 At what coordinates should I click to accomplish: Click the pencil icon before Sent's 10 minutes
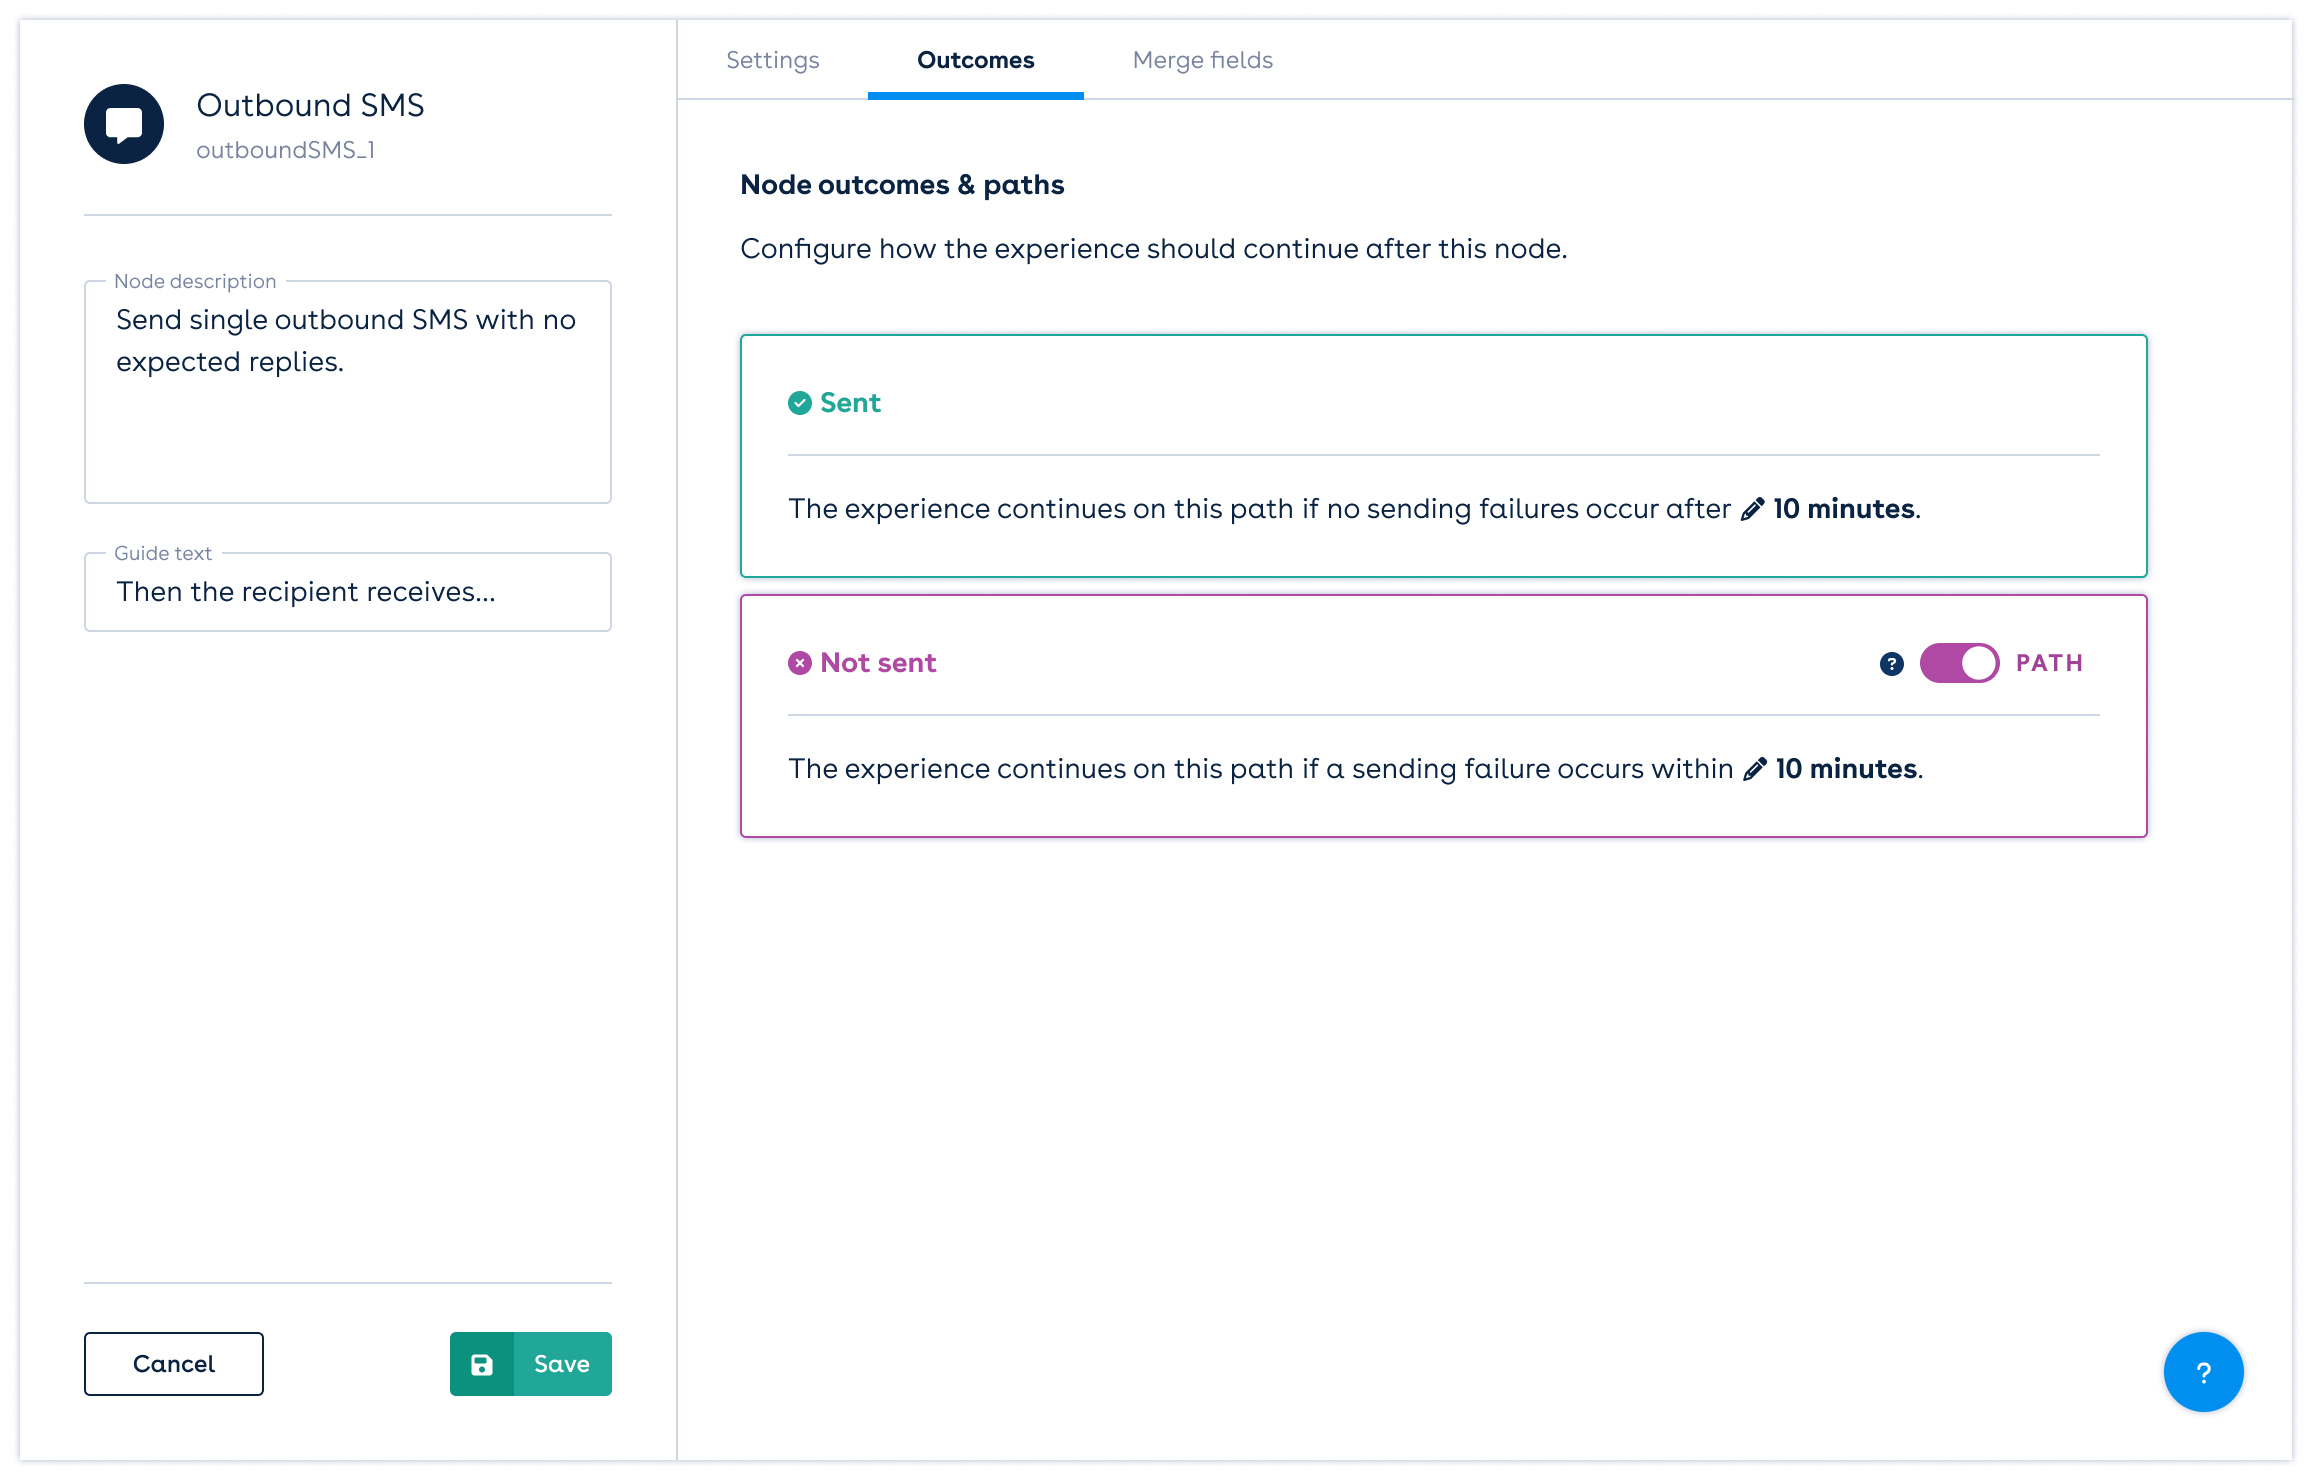click(1752, 508)
